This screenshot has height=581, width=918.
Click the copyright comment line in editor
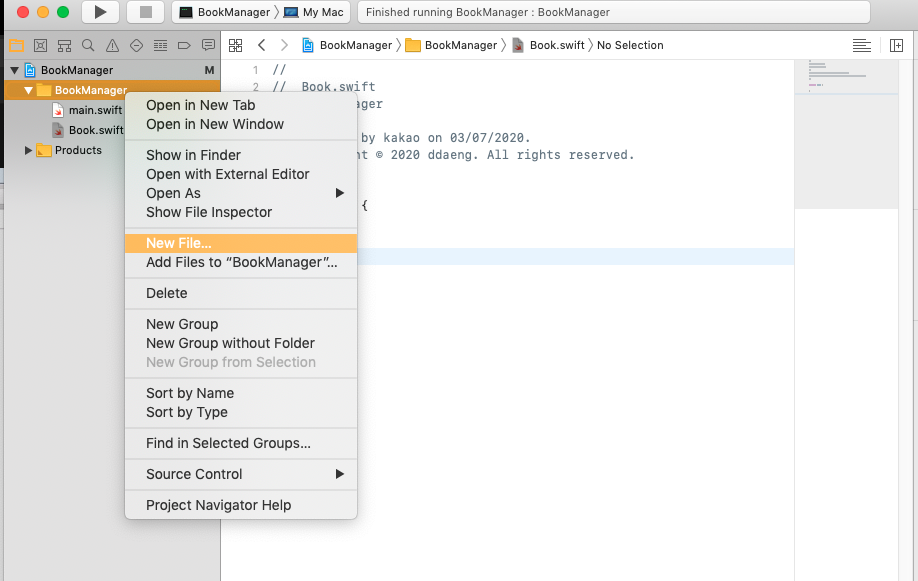(496, 155)
